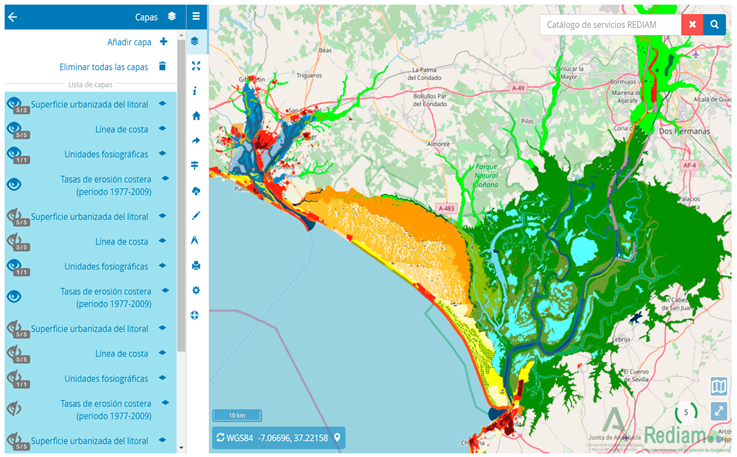Select the pencil drawing tool
Screen dimensions: 737x457
[x=196, y=215]
